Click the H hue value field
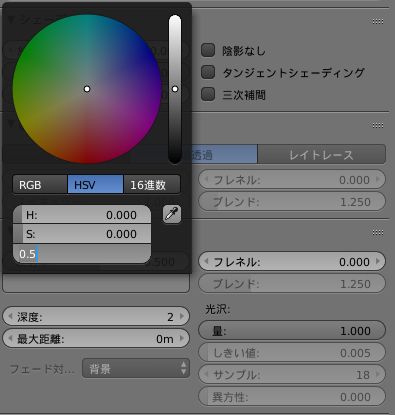 pos(82,215)
